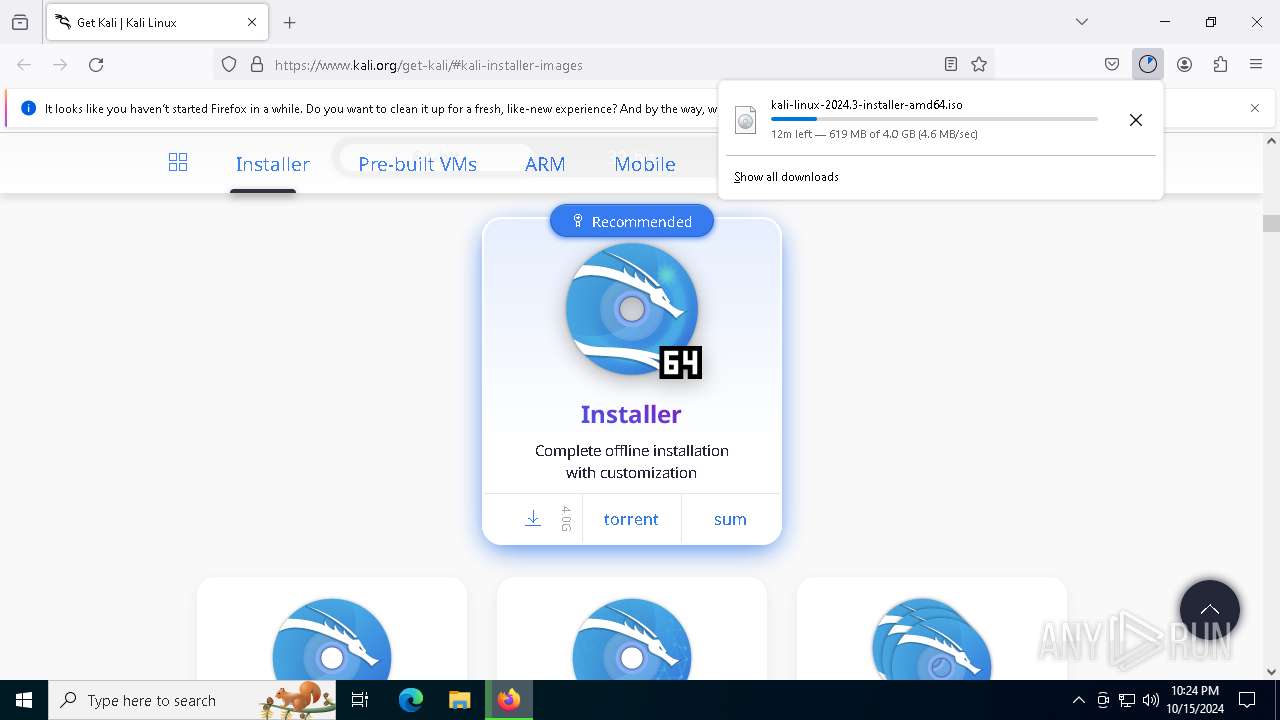Open the taskbar clock and date
This screenshot has width=1280, height=720.
pos(1195,700)
